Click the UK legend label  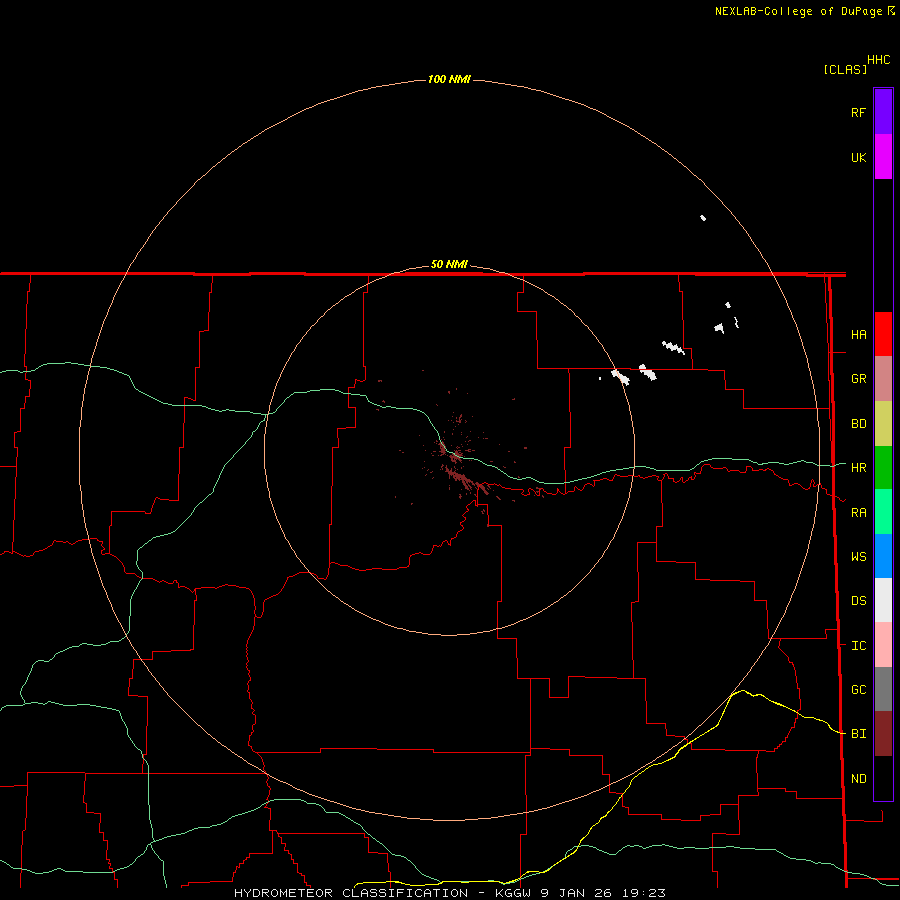click(858, 157)
